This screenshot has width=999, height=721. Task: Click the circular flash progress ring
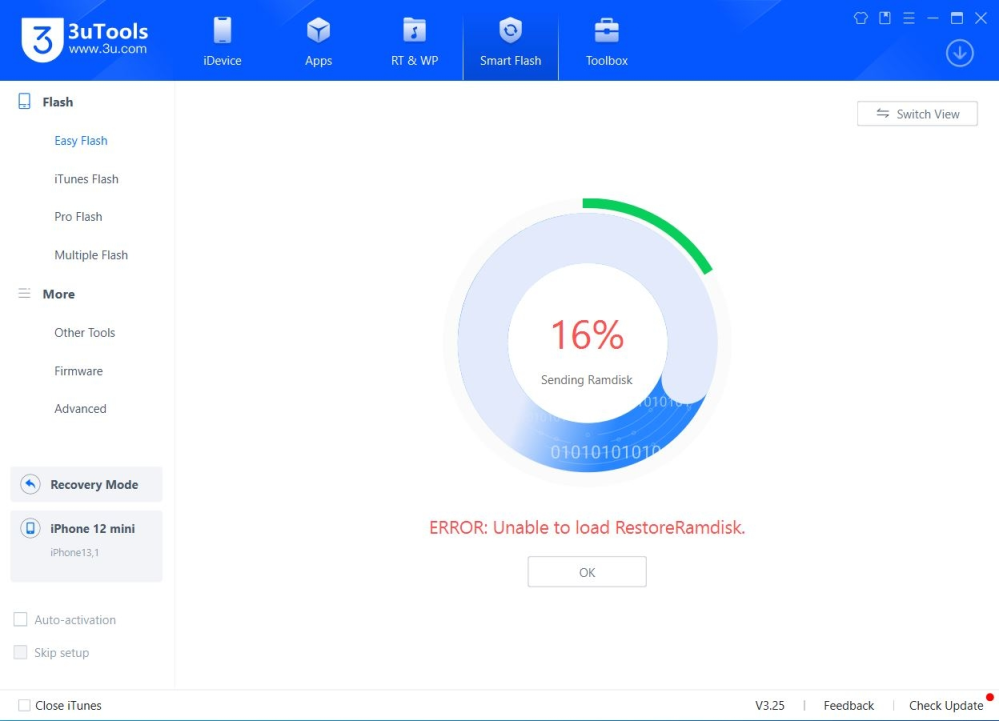587,342
